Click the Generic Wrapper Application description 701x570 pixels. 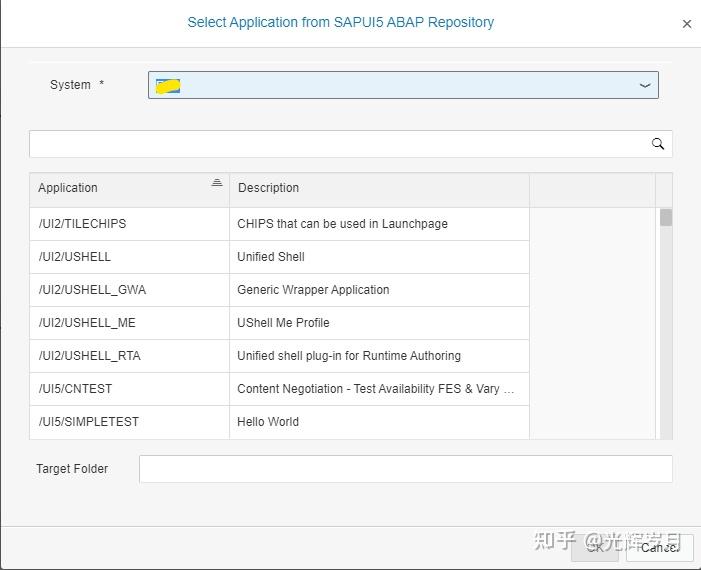click(x=313, y=290)
